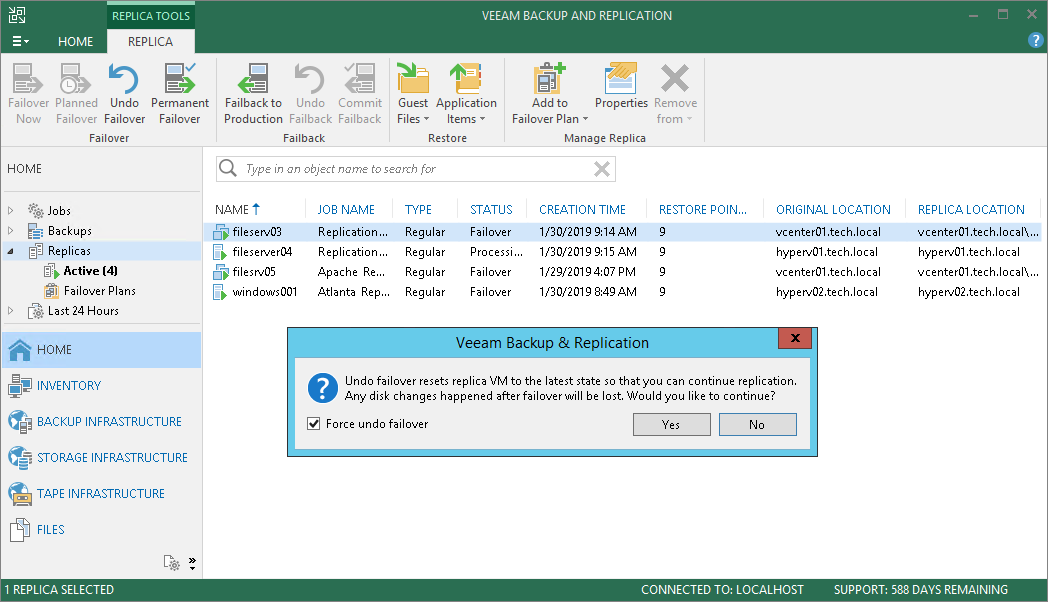This screenshot has width=1048, height=602.
Task: Click windows001 VM replica icon
Action: [x=221, y=292]
